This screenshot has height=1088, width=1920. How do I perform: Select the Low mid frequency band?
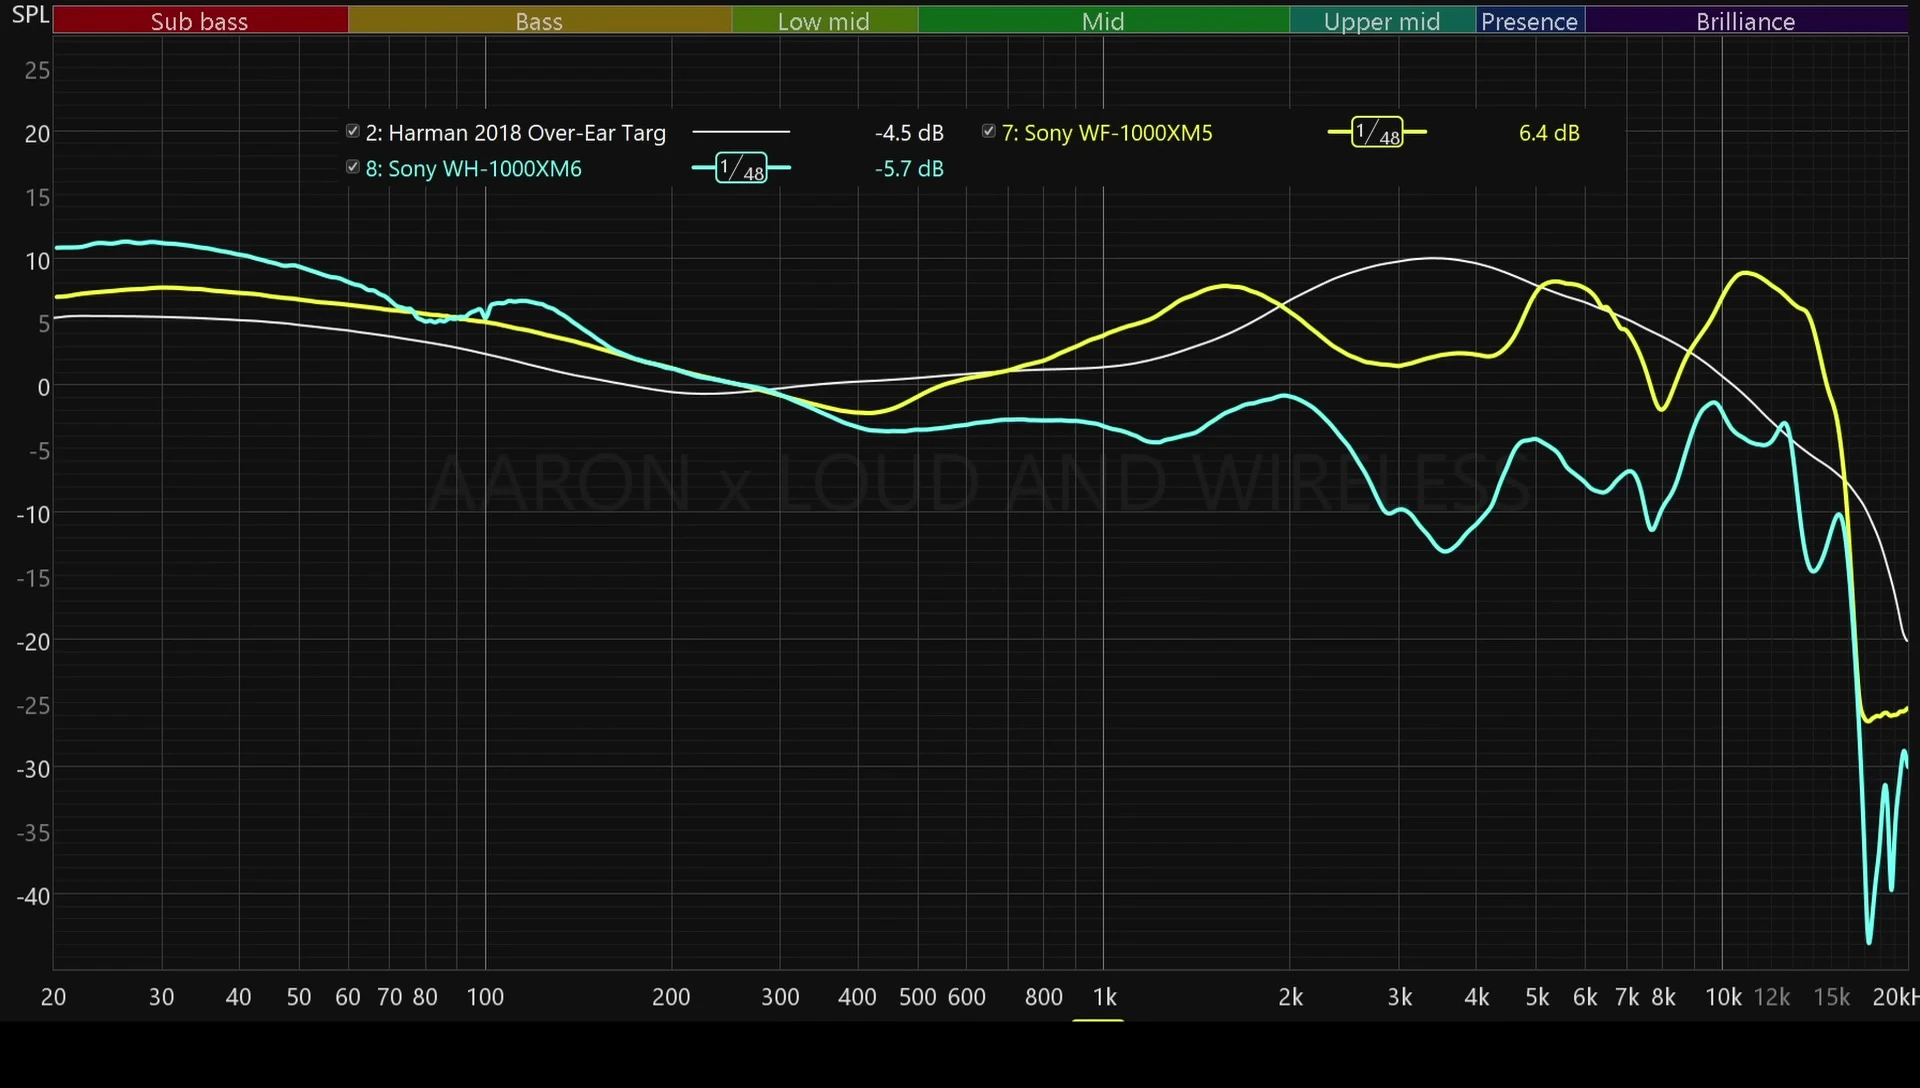[x=825, y=21]
